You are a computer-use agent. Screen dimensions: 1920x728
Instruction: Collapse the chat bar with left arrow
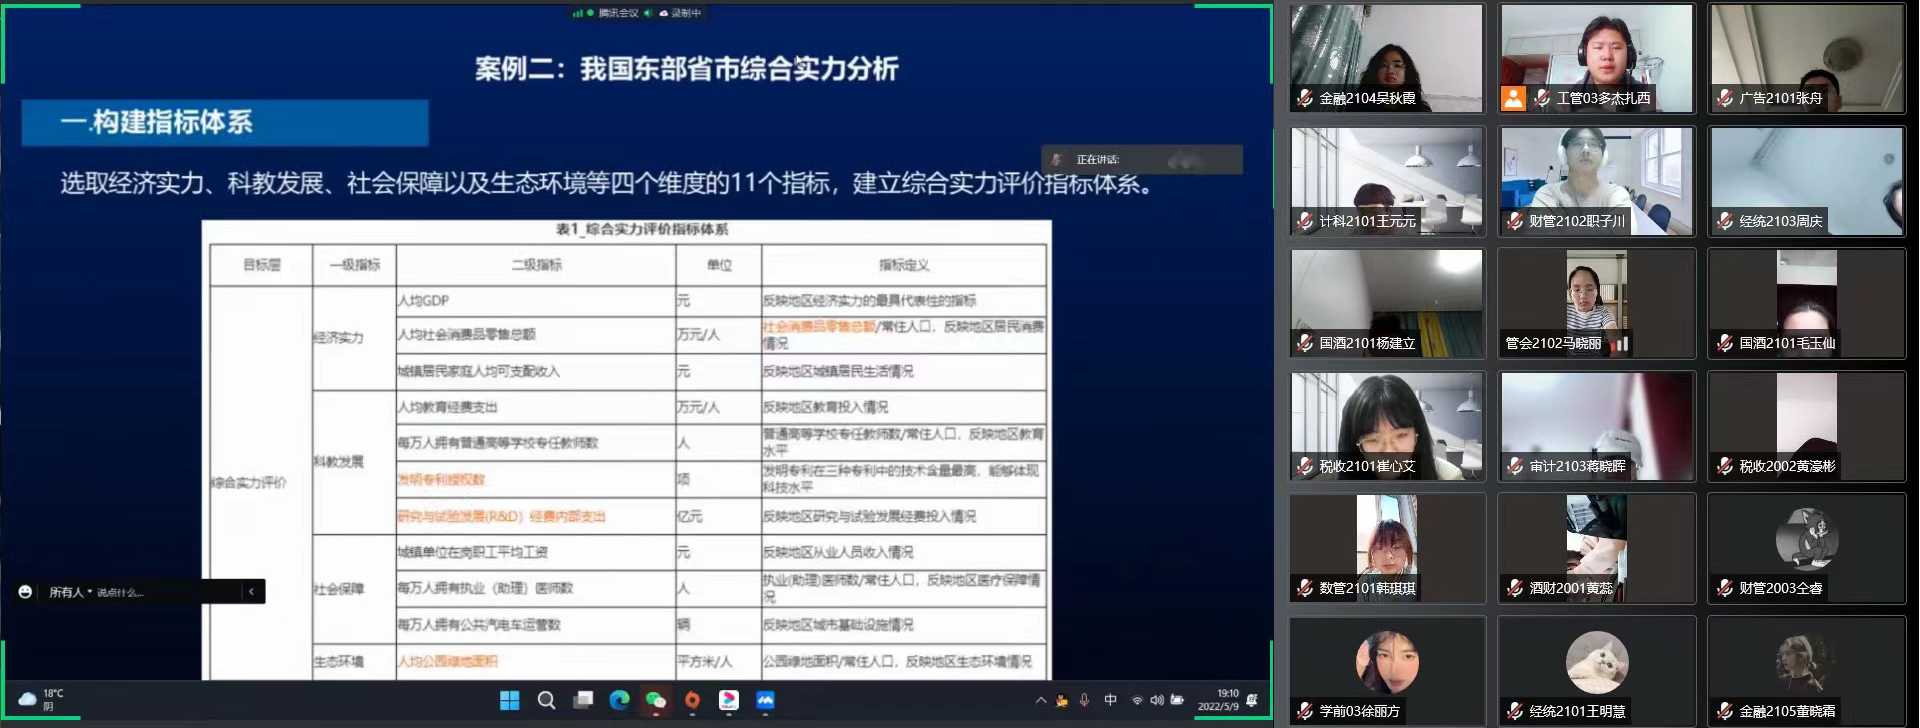click(251, 592)
